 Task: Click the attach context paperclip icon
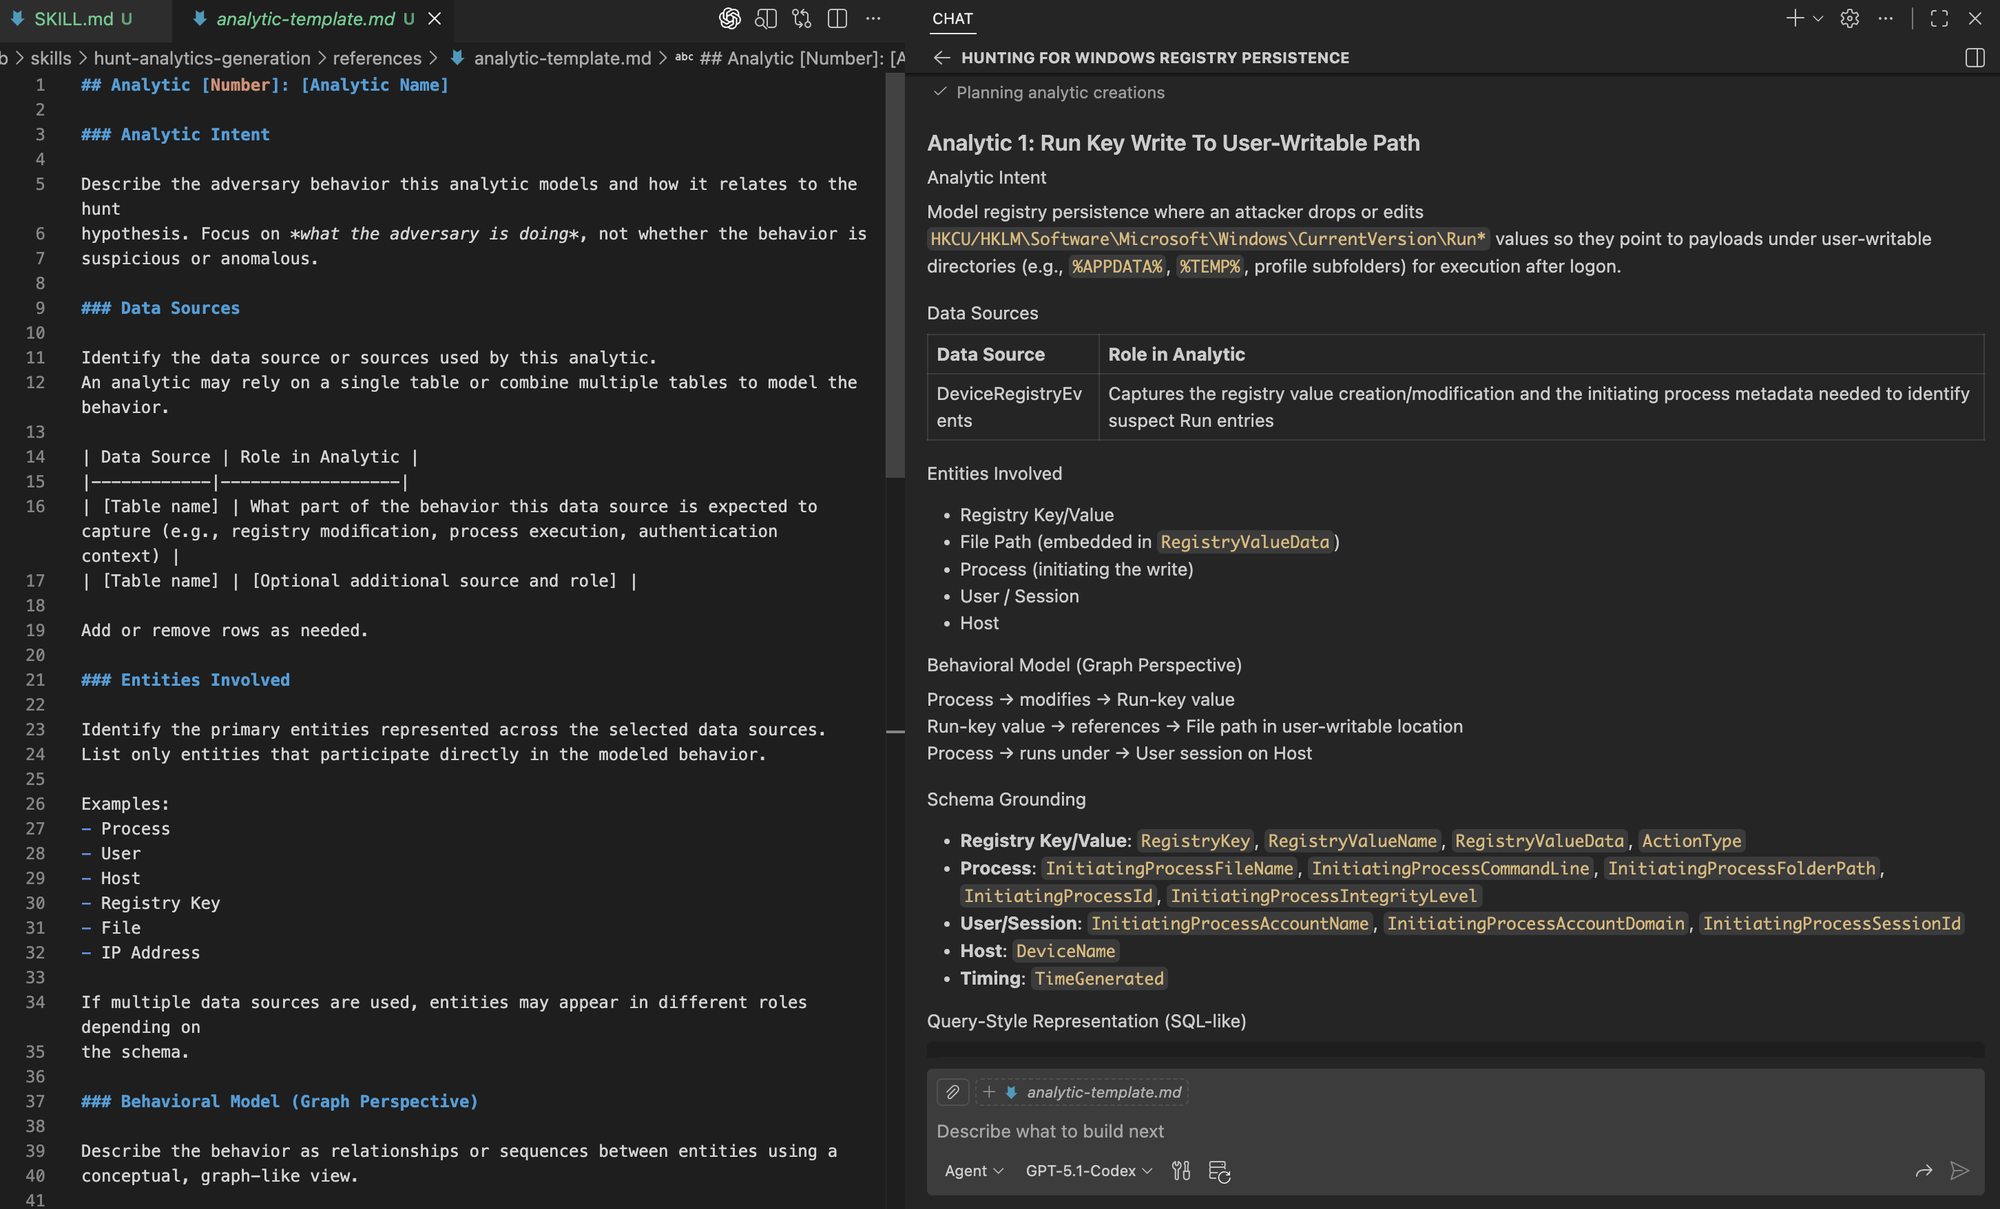coord(953,1092)
